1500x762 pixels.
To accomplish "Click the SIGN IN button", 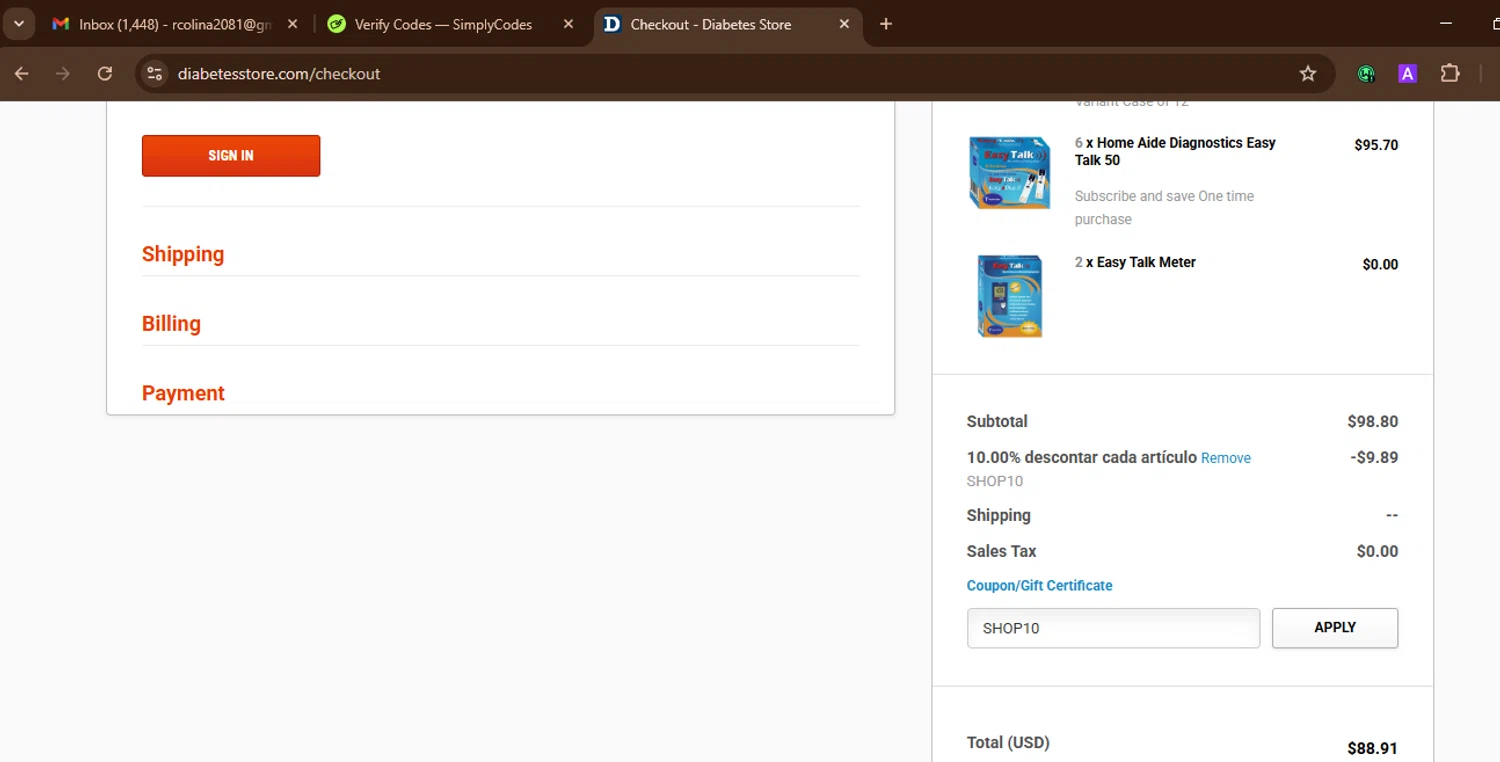I will [x=231, y=156].
